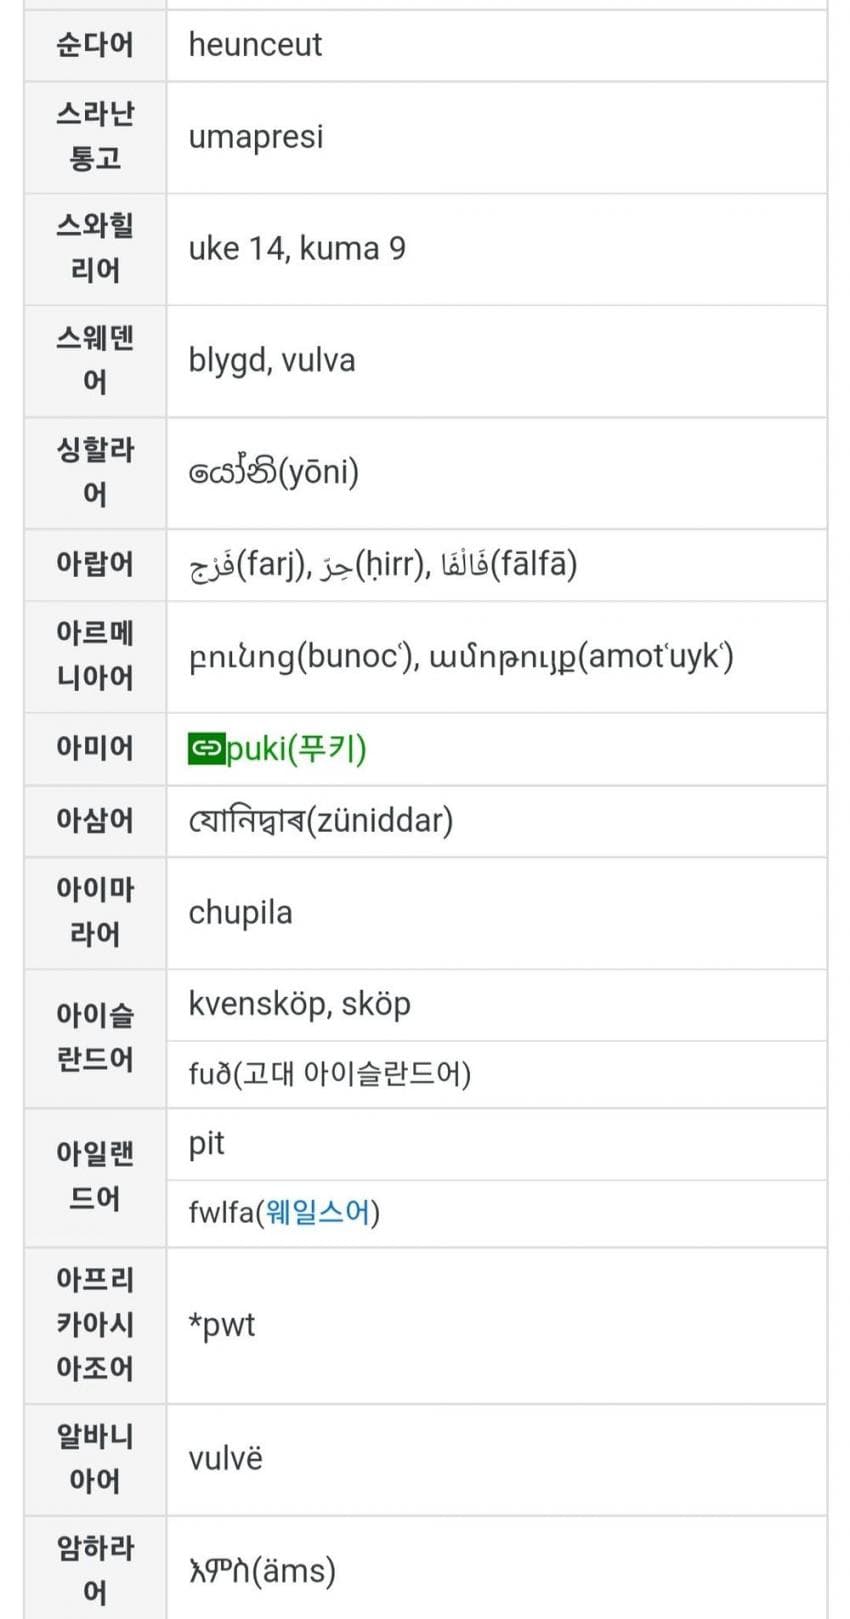Open the 웨일스어 blue link
The image size is (850, 1619).
pyautogui.click(x=317, y=1213)
